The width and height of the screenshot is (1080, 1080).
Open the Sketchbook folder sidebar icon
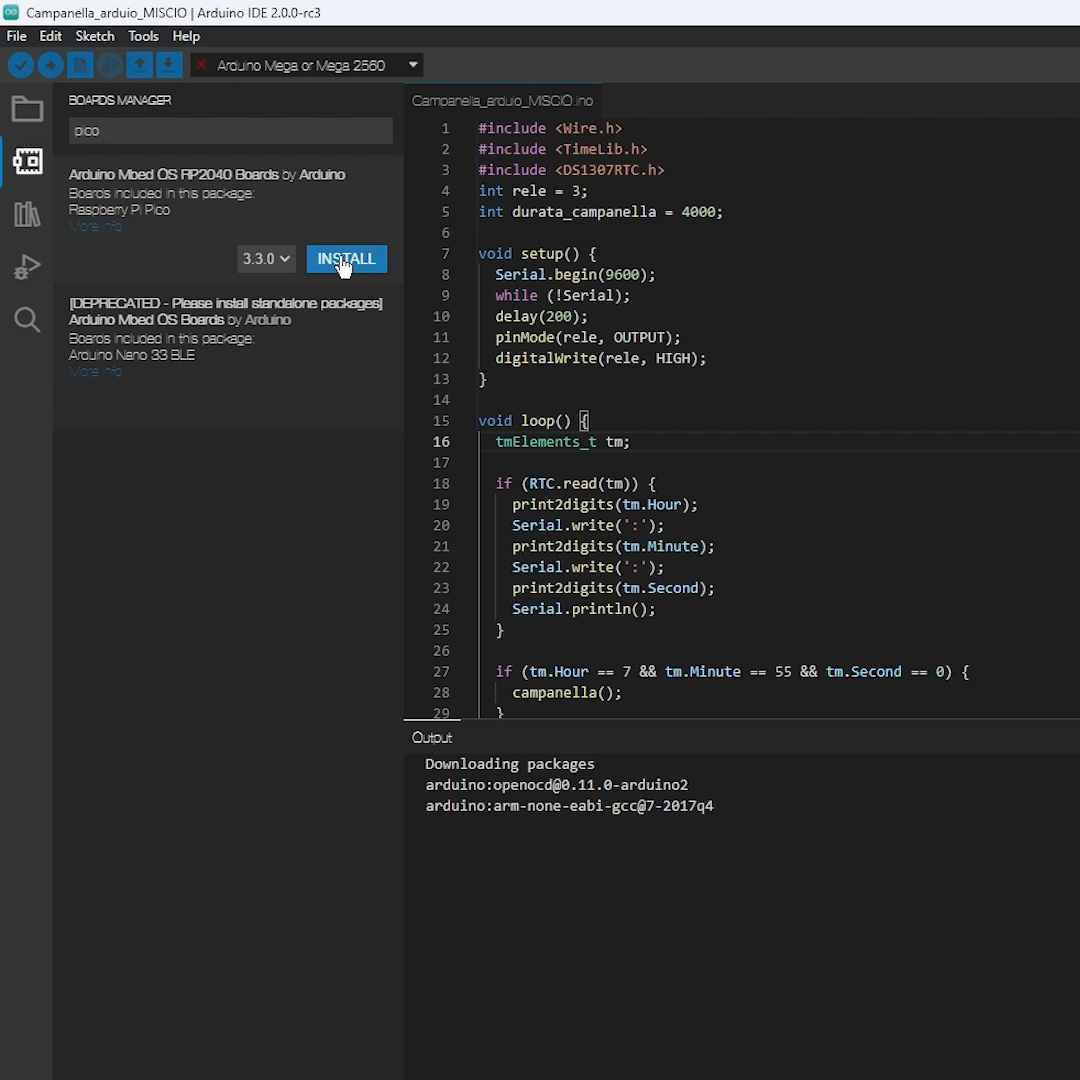[27, 109]
